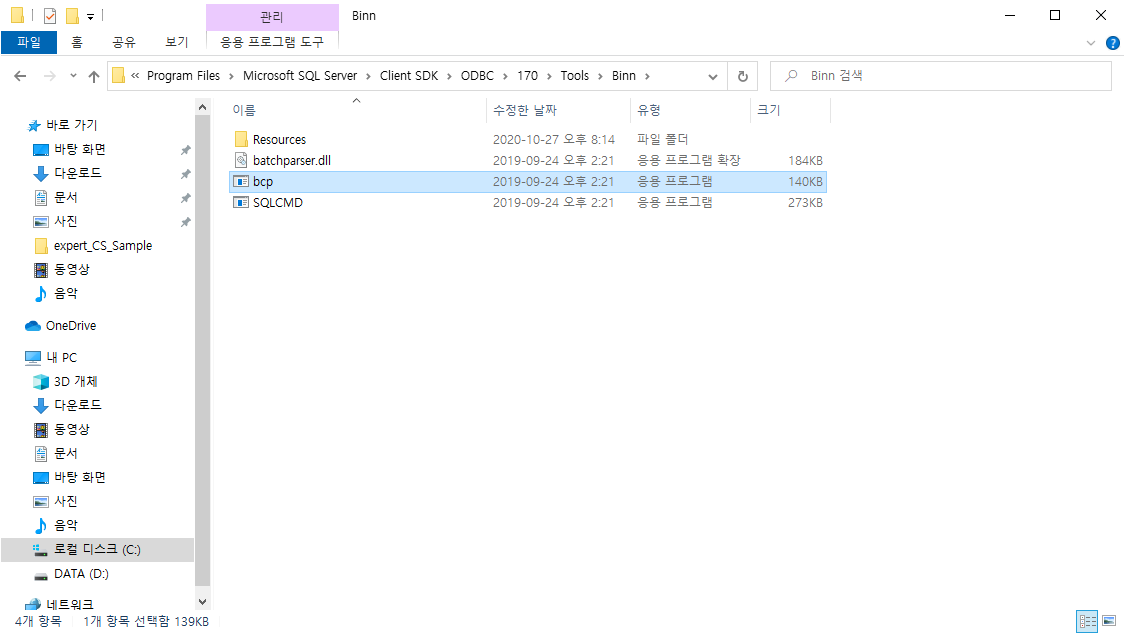
Task: Click Program Files in the address path
Action: pos(184,76)
